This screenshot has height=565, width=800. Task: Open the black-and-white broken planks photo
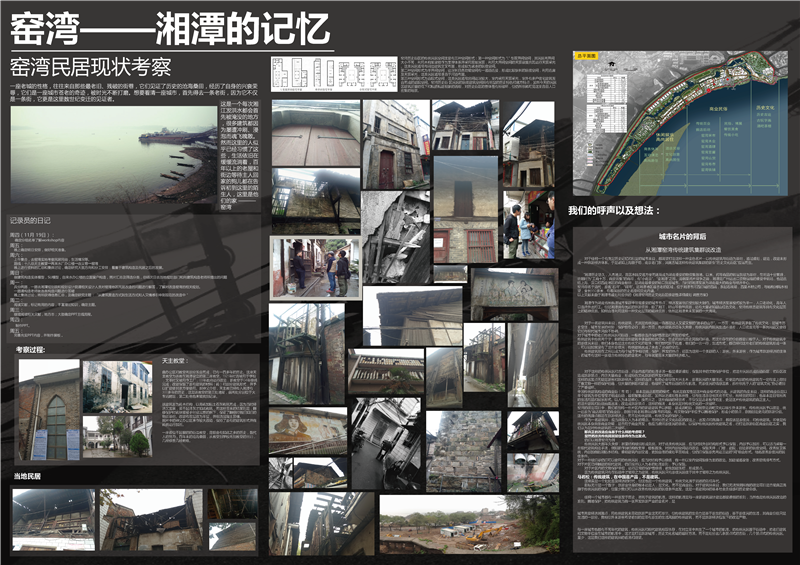click(396, 237)
